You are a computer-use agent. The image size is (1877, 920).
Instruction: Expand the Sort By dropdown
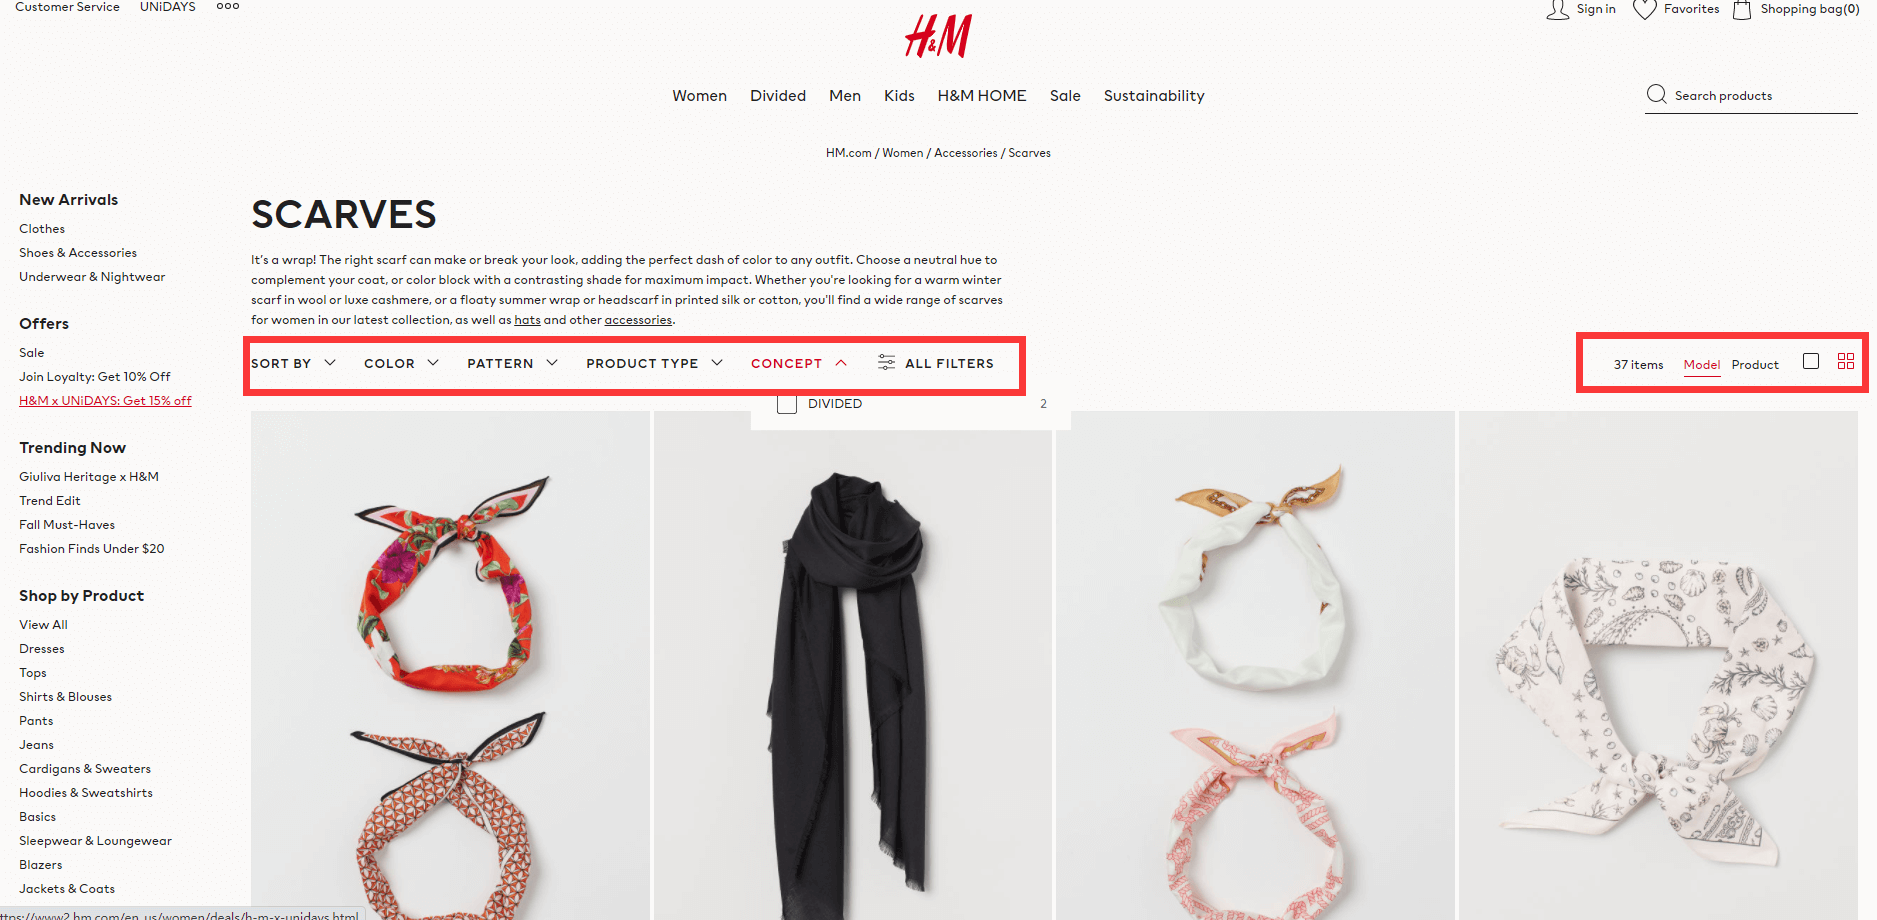pos(293,363)
